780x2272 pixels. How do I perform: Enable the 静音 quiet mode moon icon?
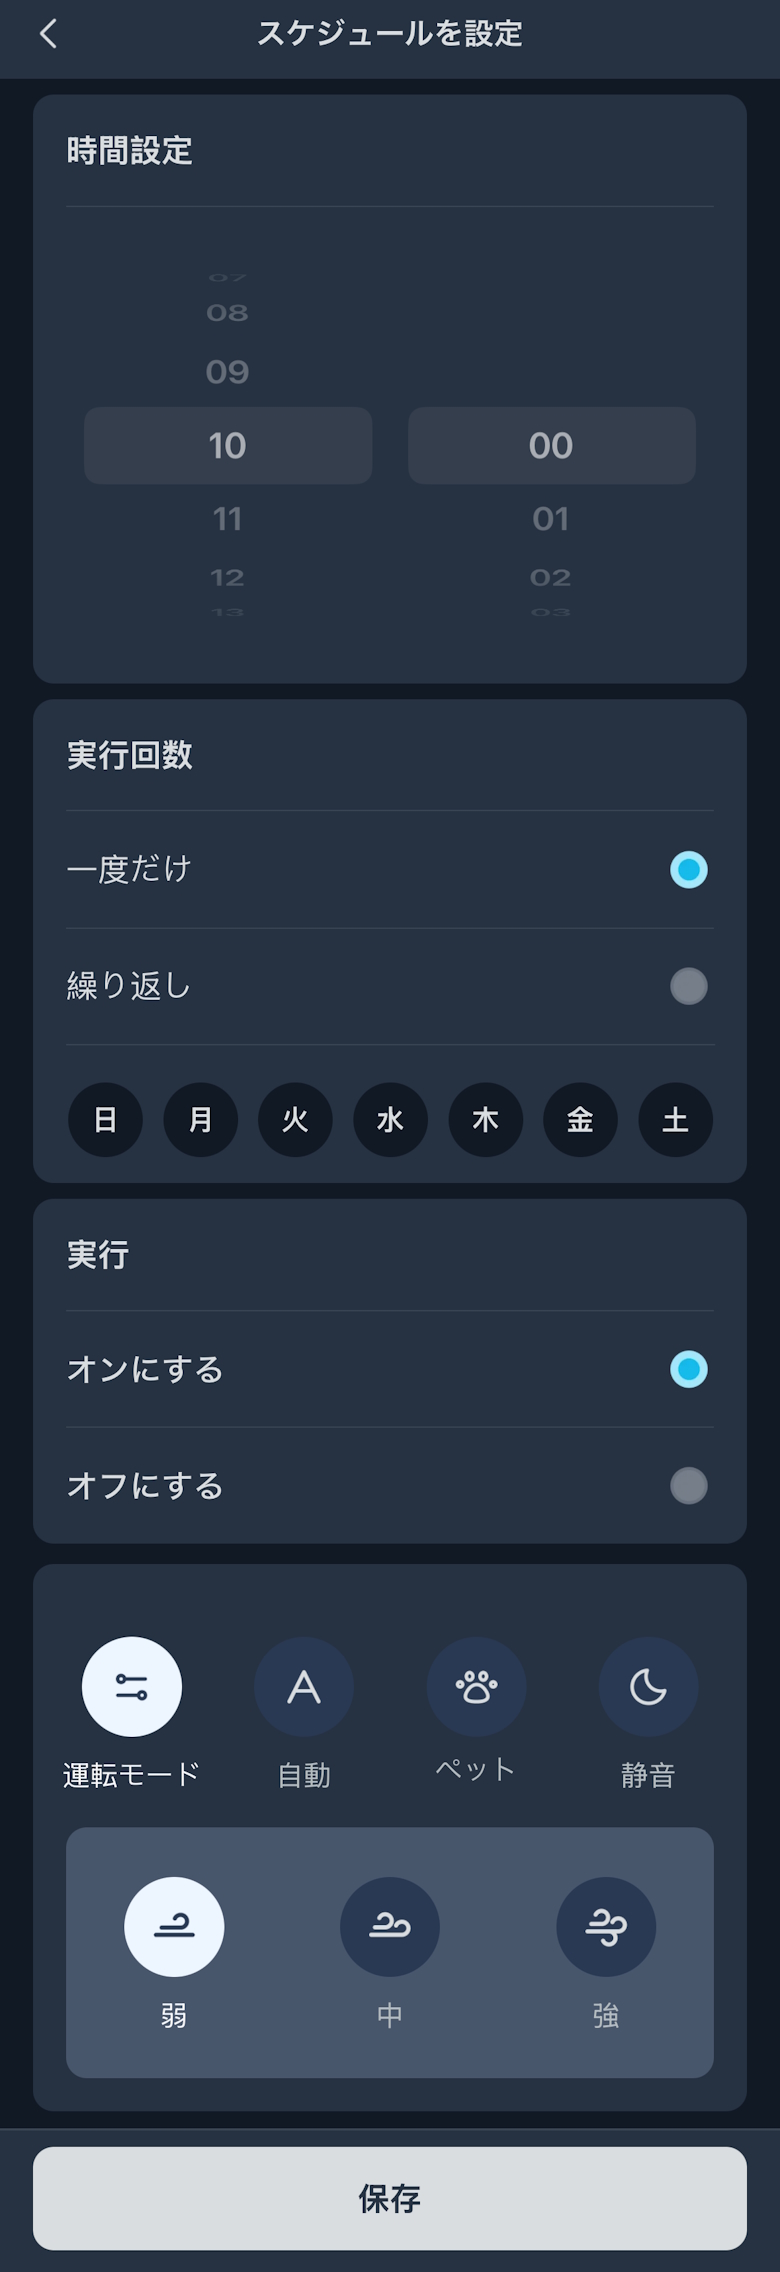point(648,1686)
